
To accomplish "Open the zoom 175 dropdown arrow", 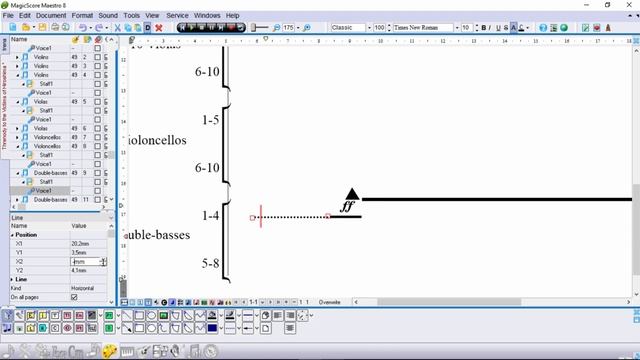I will coord(298,27).
